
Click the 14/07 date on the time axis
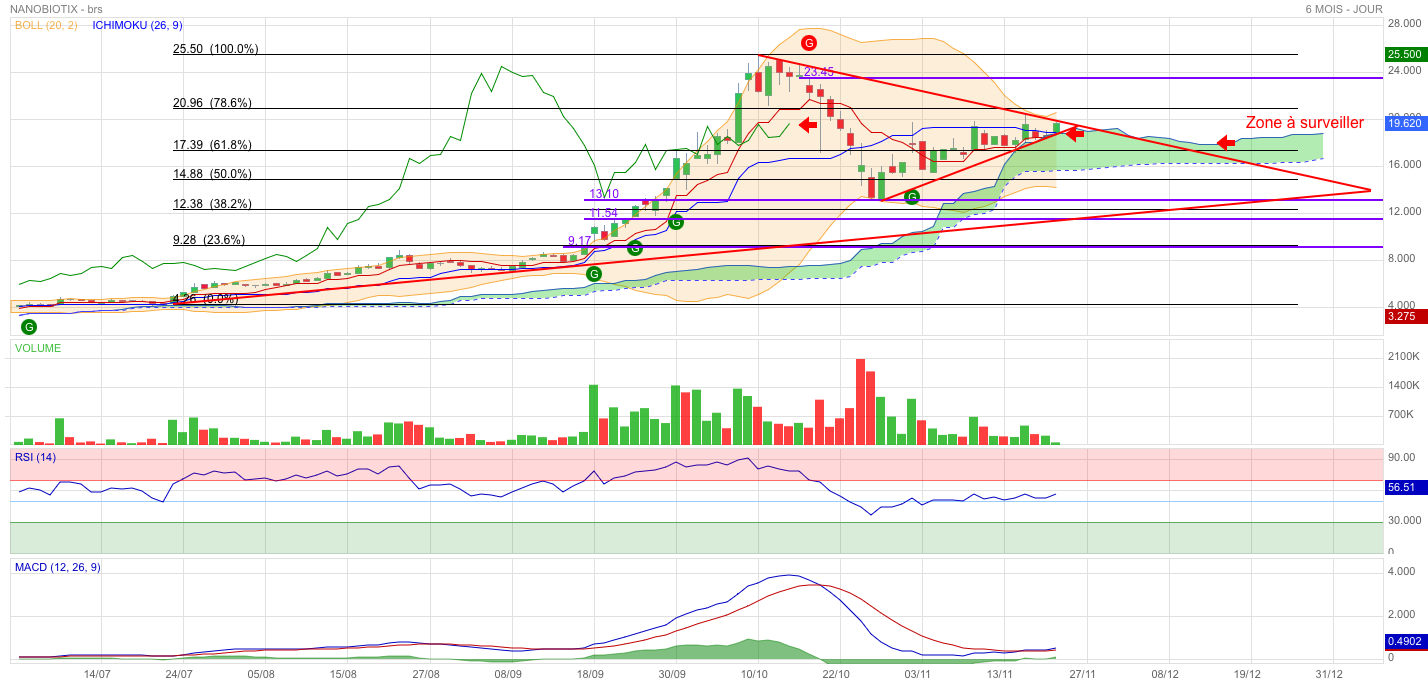(x=97, y=674)
